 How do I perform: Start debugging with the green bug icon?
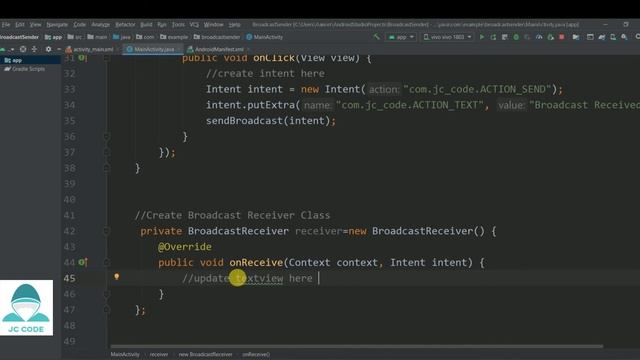click(516, 37)
